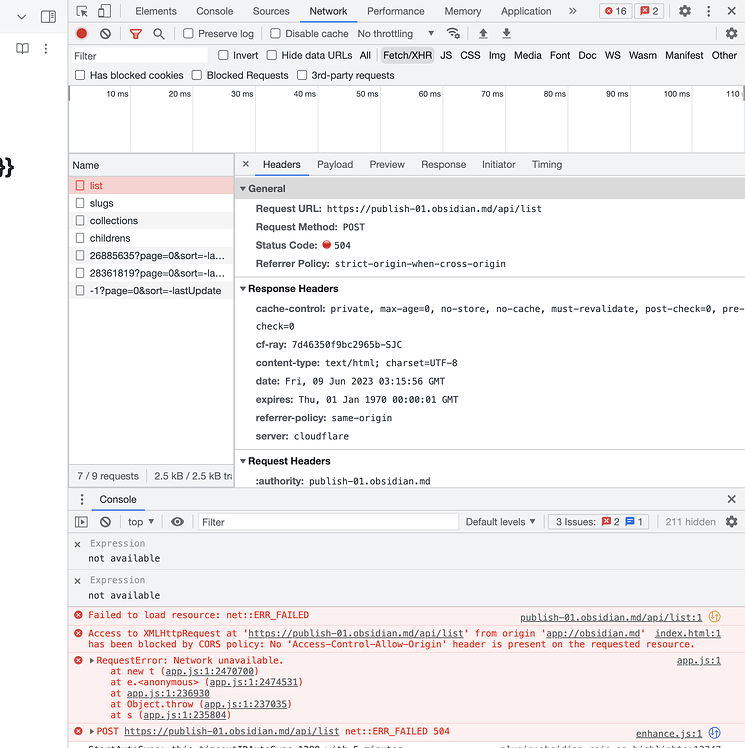The height and width of the screenshot is (748, 745).
Task: Stop recording the network log
Action: click(x=82, y=33)
